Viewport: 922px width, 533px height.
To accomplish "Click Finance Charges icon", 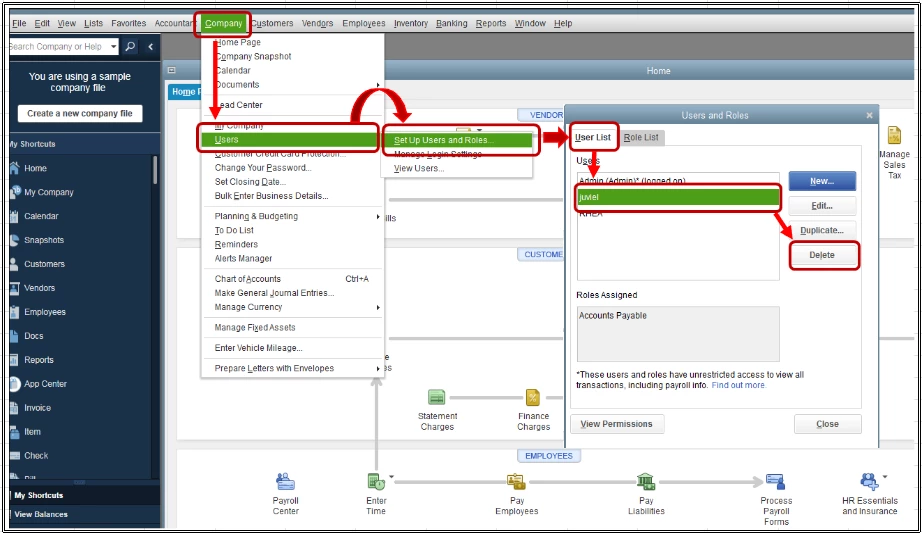I will point(533,398).
